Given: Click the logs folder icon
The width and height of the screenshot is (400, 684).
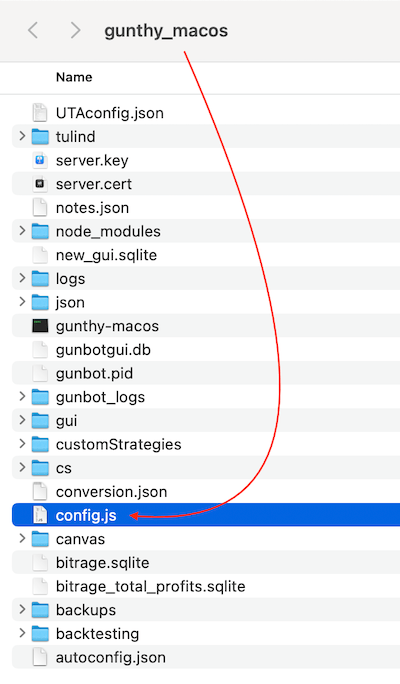Looking at the screenshot, I should [40, 278].
